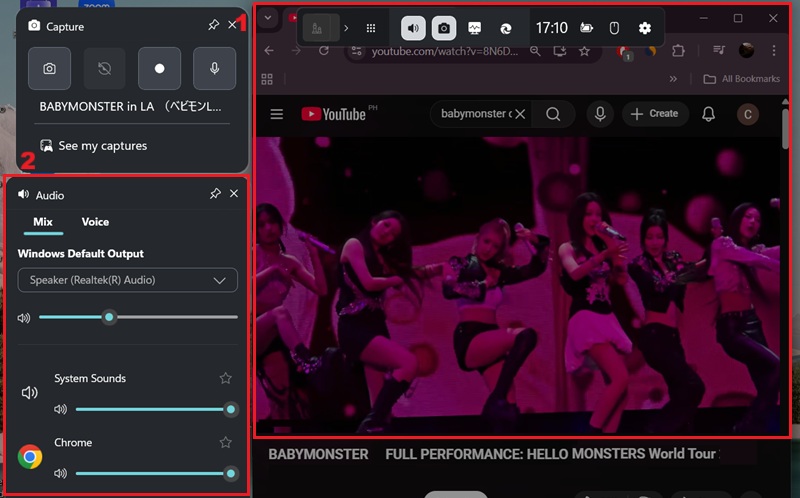The height and width of the screenshot is (498, 800).
Task: Submit YouTube search with magnifier
Action: [x=553, y=114]
